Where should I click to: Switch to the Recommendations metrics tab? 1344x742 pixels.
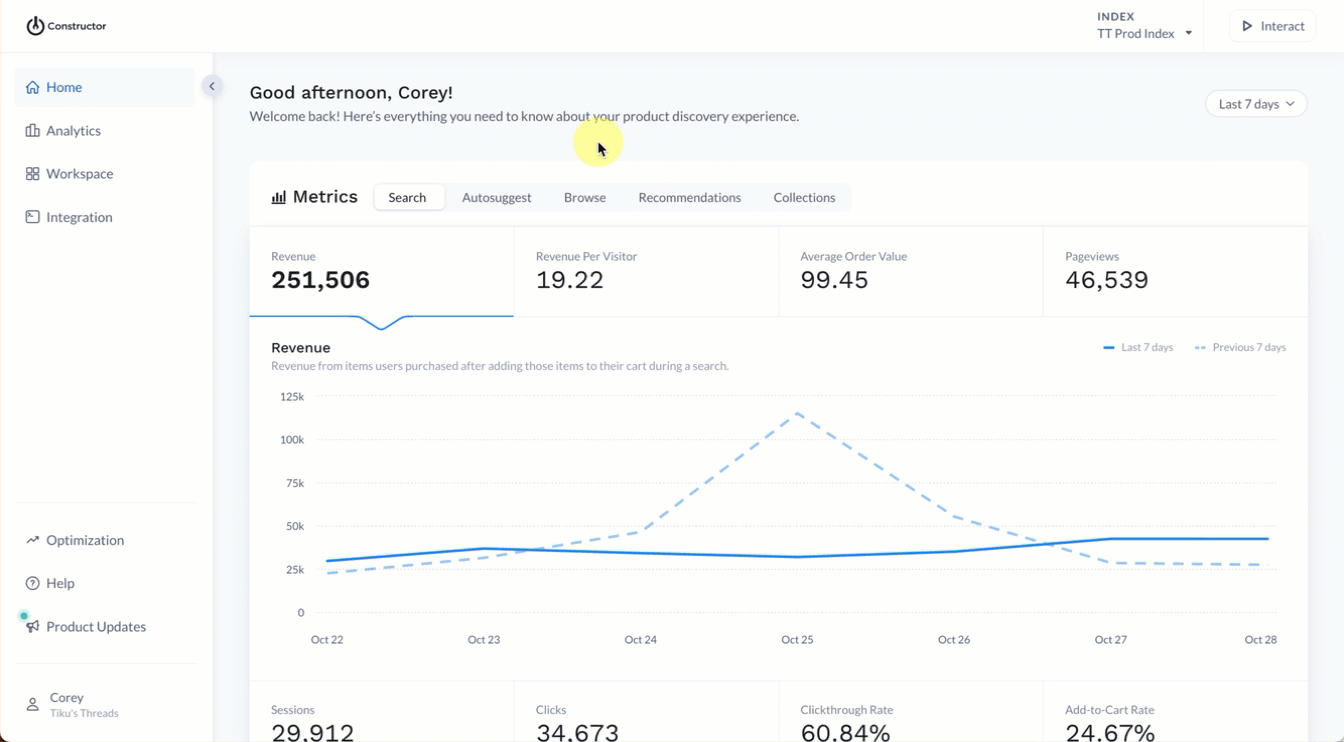coord(690,198)
